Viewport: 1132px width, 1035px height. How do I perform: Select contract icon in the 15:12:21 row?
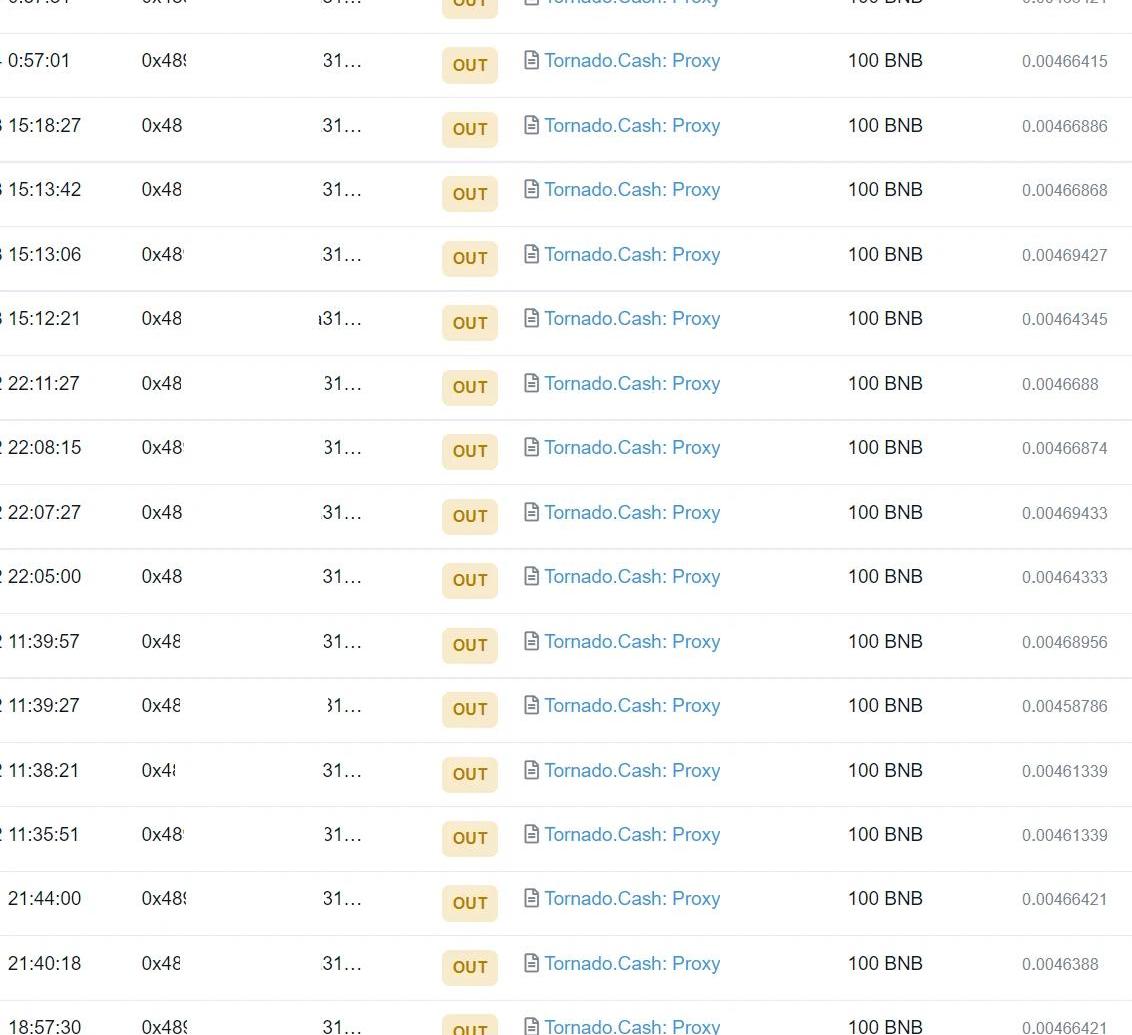pyautogui.click(x=531, y=318)
